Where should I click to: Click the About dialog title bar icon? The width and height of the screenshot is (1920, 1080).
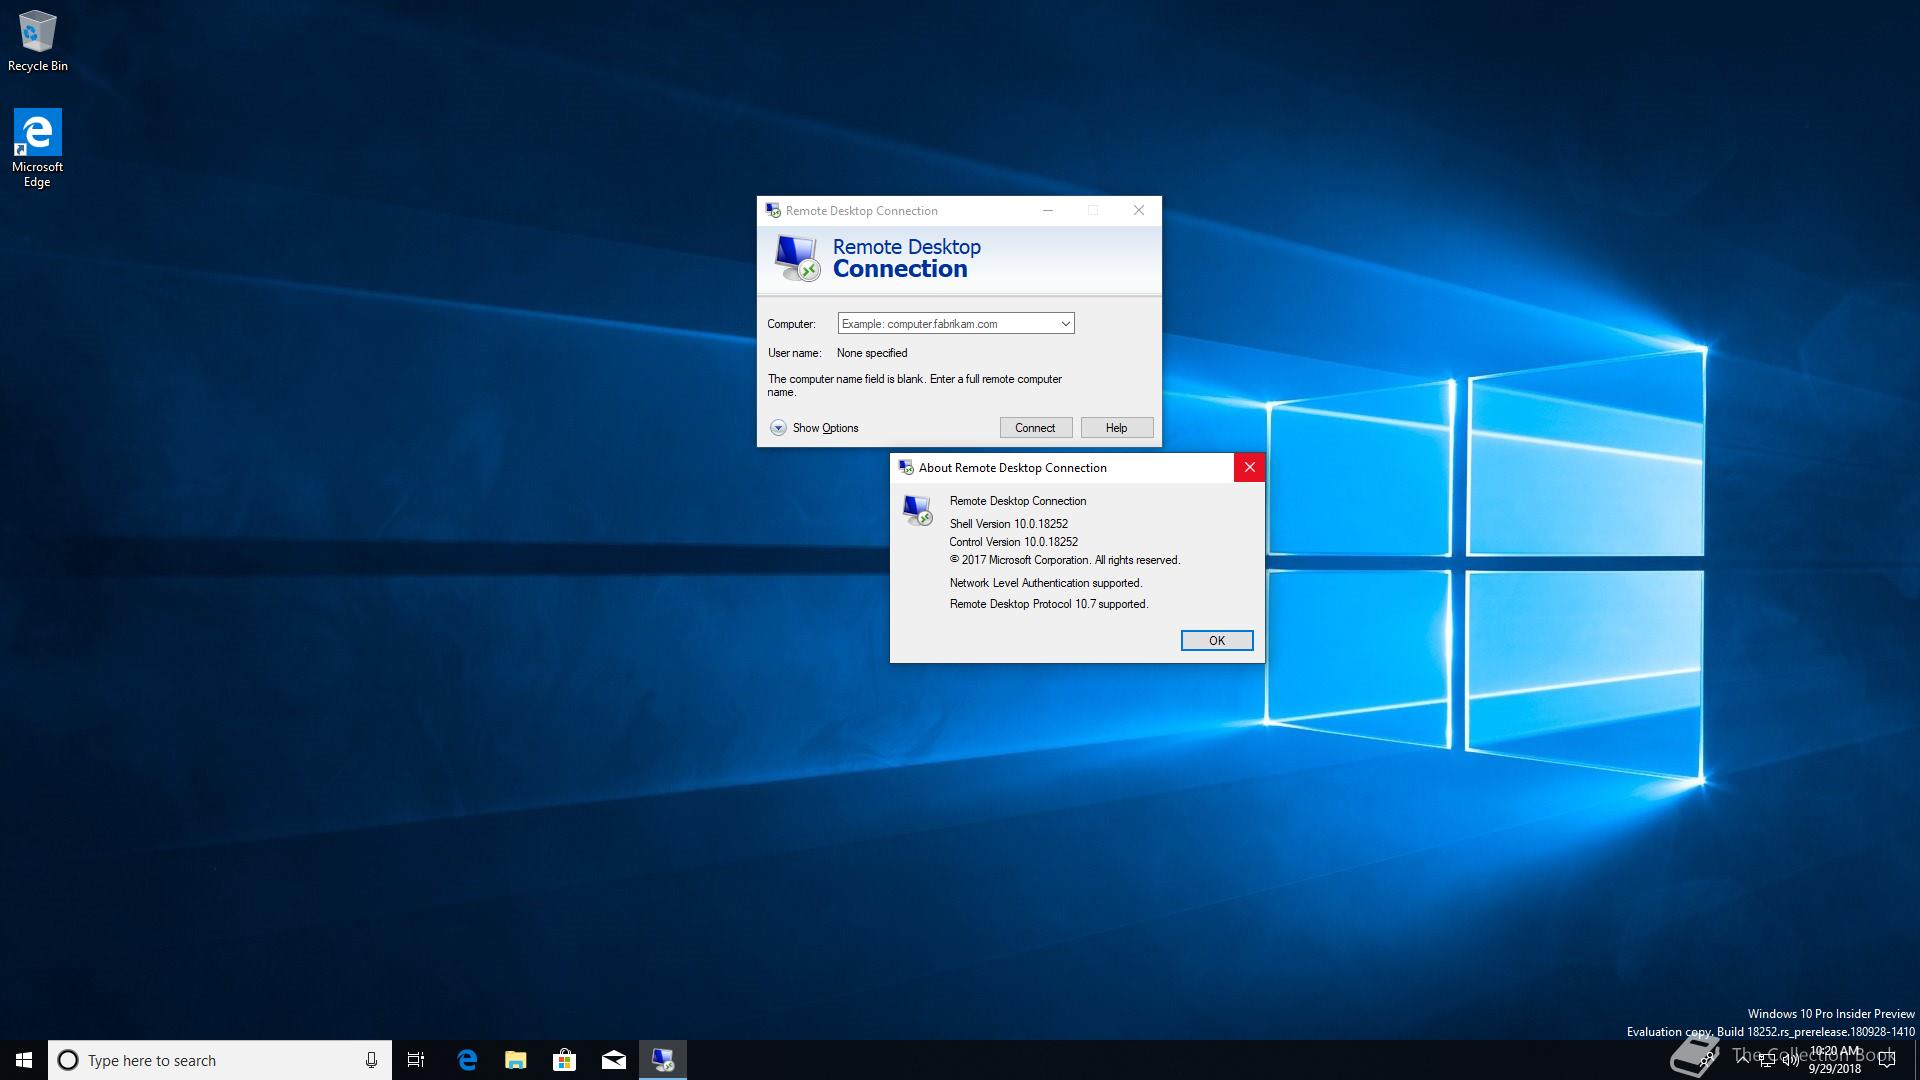pyautogui.click(x=906, y=467)
